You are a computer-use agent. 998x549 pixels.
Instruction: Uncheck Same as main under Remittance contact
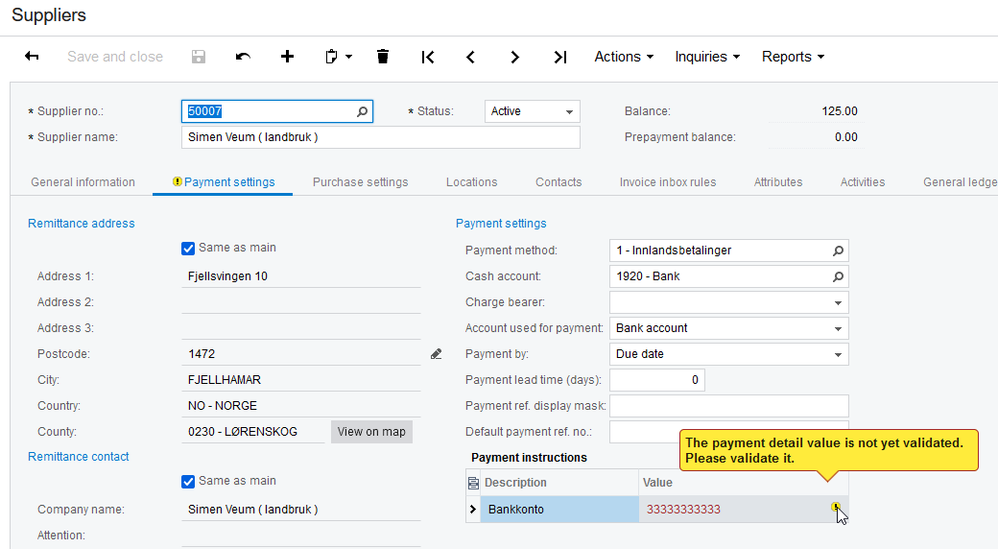coord(188,482)
